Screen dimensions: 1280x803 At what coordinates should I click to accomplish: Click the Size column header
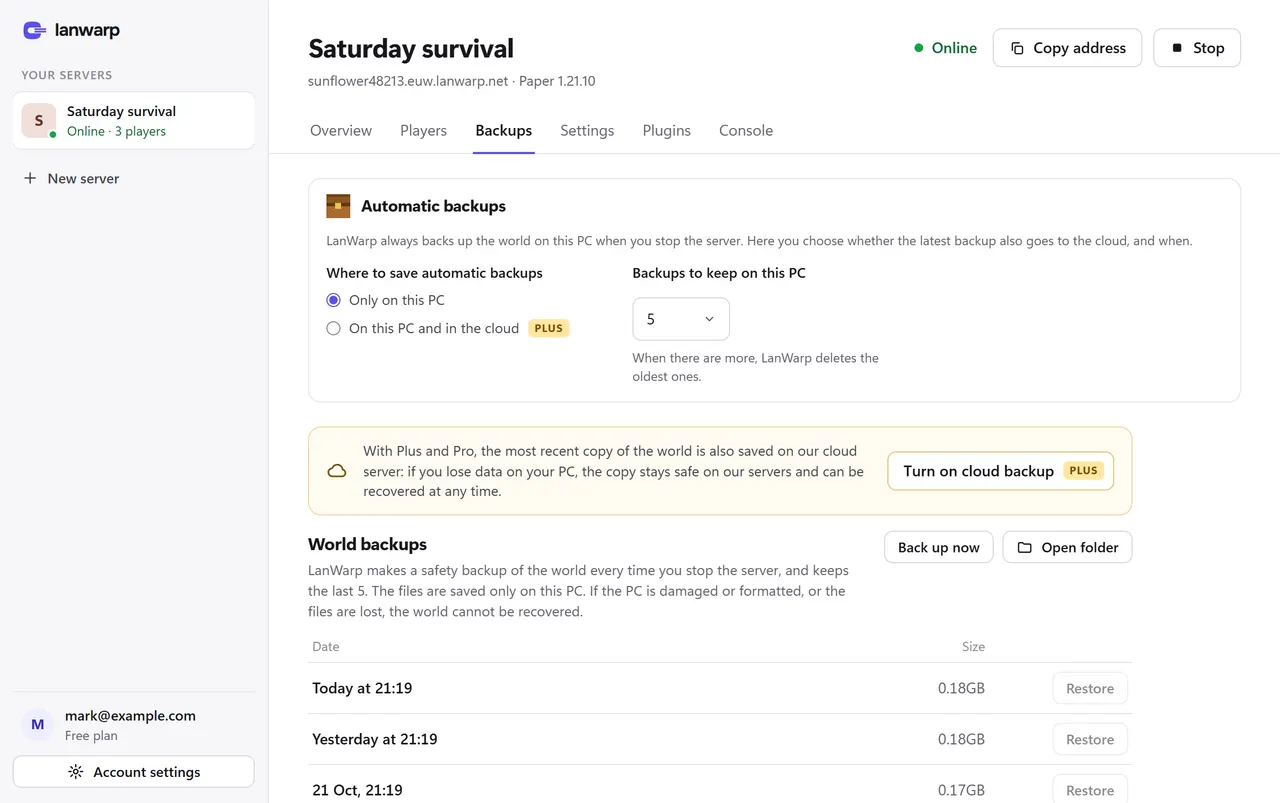point(973,647)
